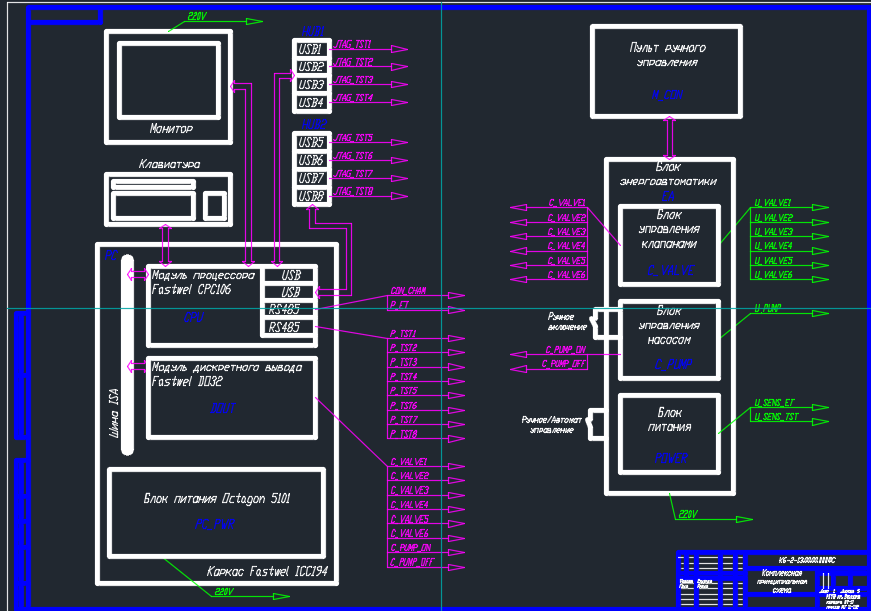Click the Блок управления насосом block
This screenshot has height=611, width=871.
669,339
